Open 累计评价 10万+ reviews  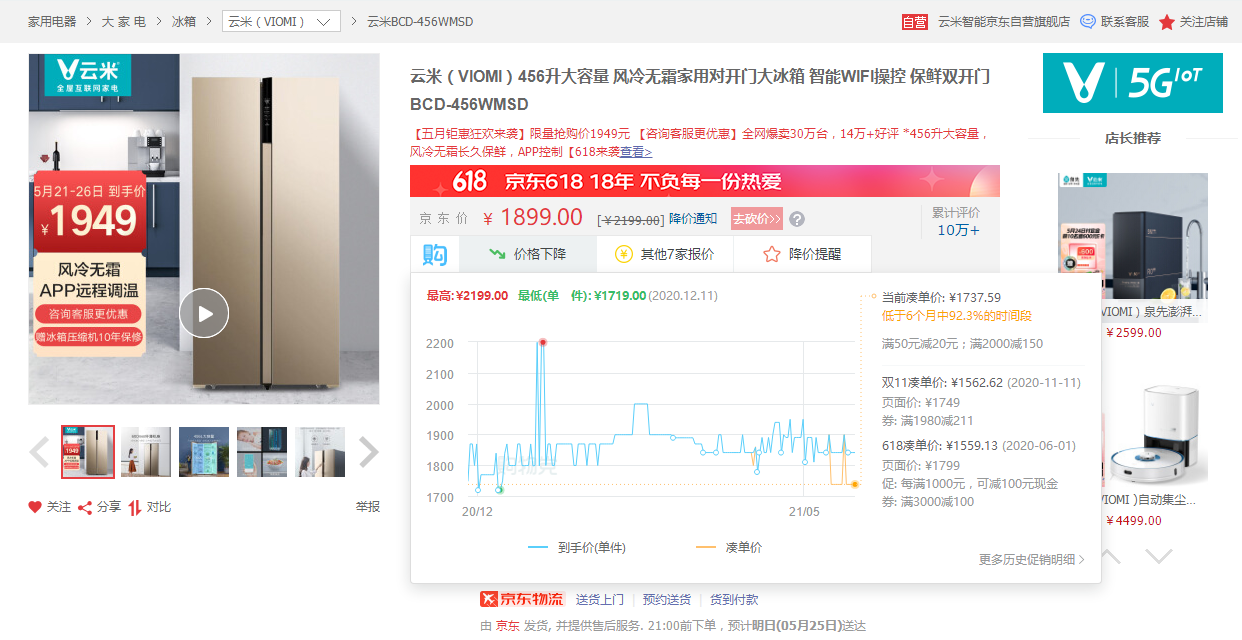click(x=958, y=221)
